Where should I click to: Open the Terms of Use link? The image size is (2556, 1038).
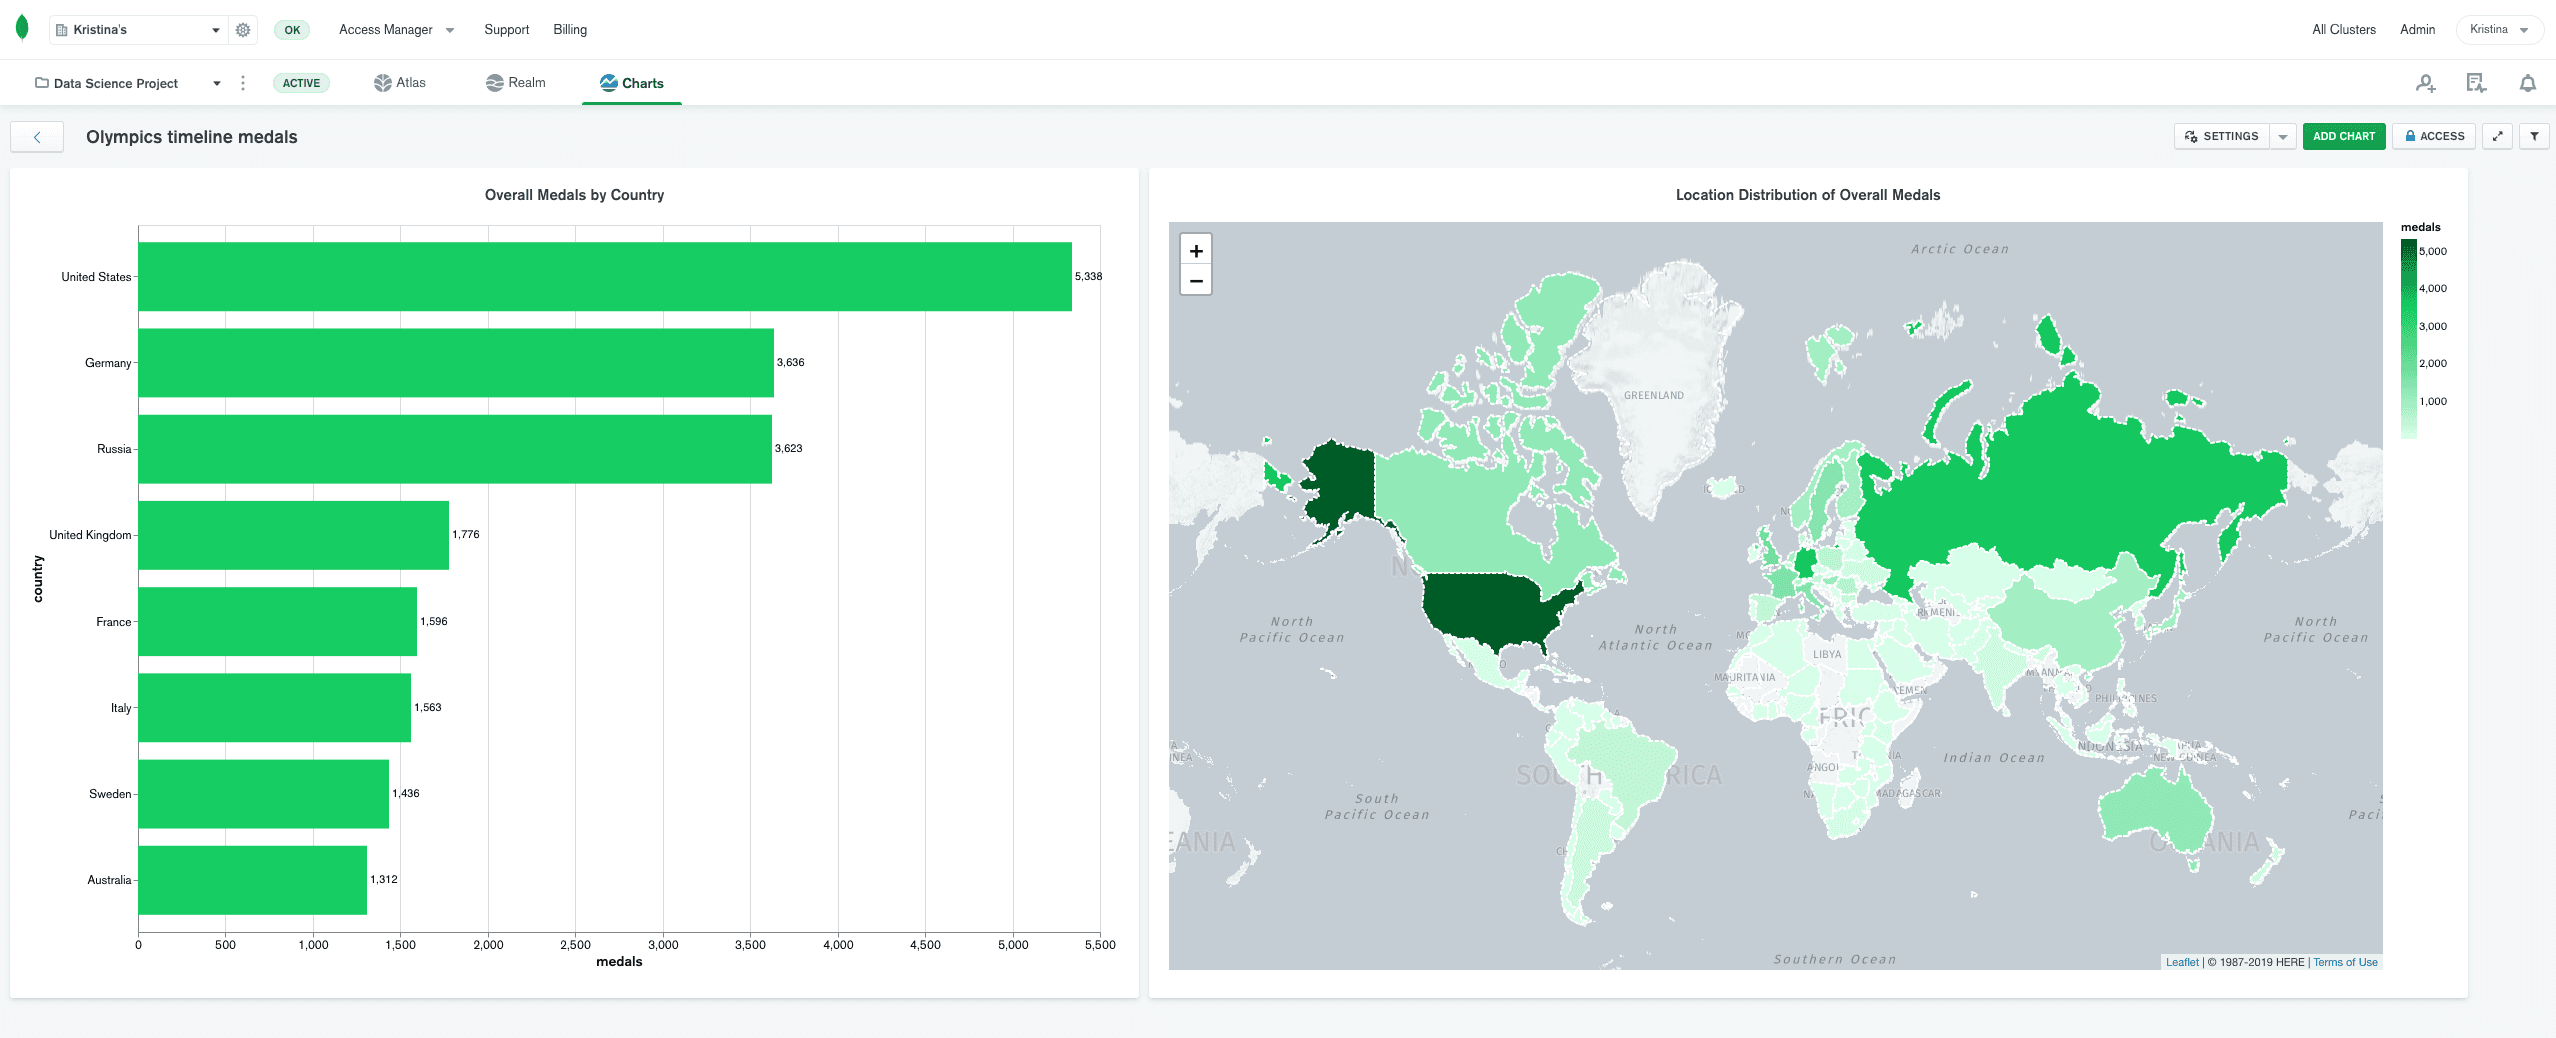click(2345, 962)
